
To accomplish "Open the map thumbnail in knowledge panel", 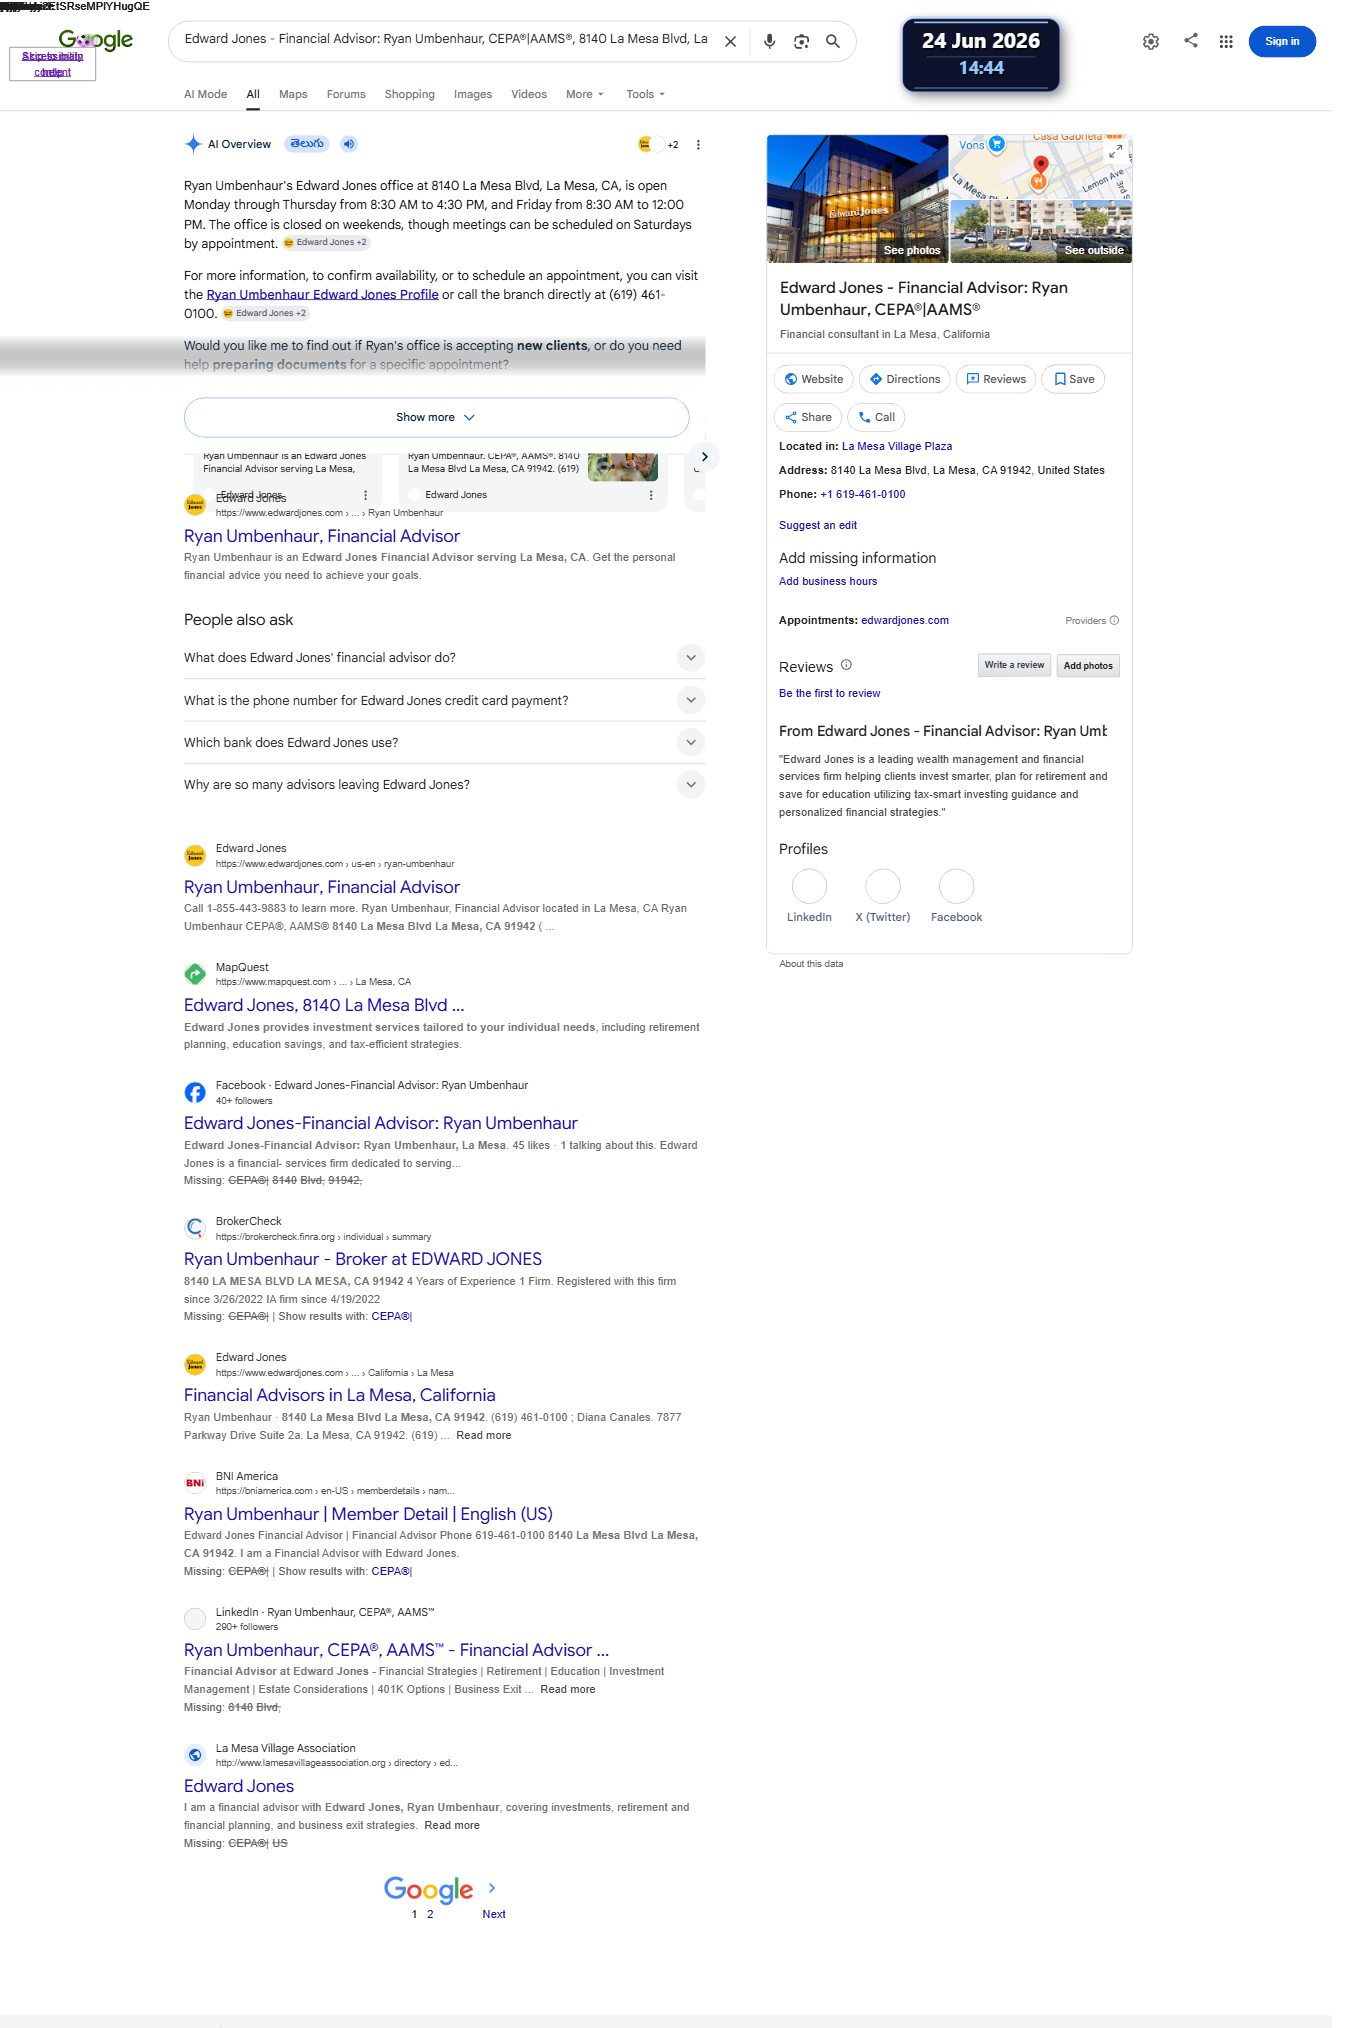I will tap(1040, 167).
